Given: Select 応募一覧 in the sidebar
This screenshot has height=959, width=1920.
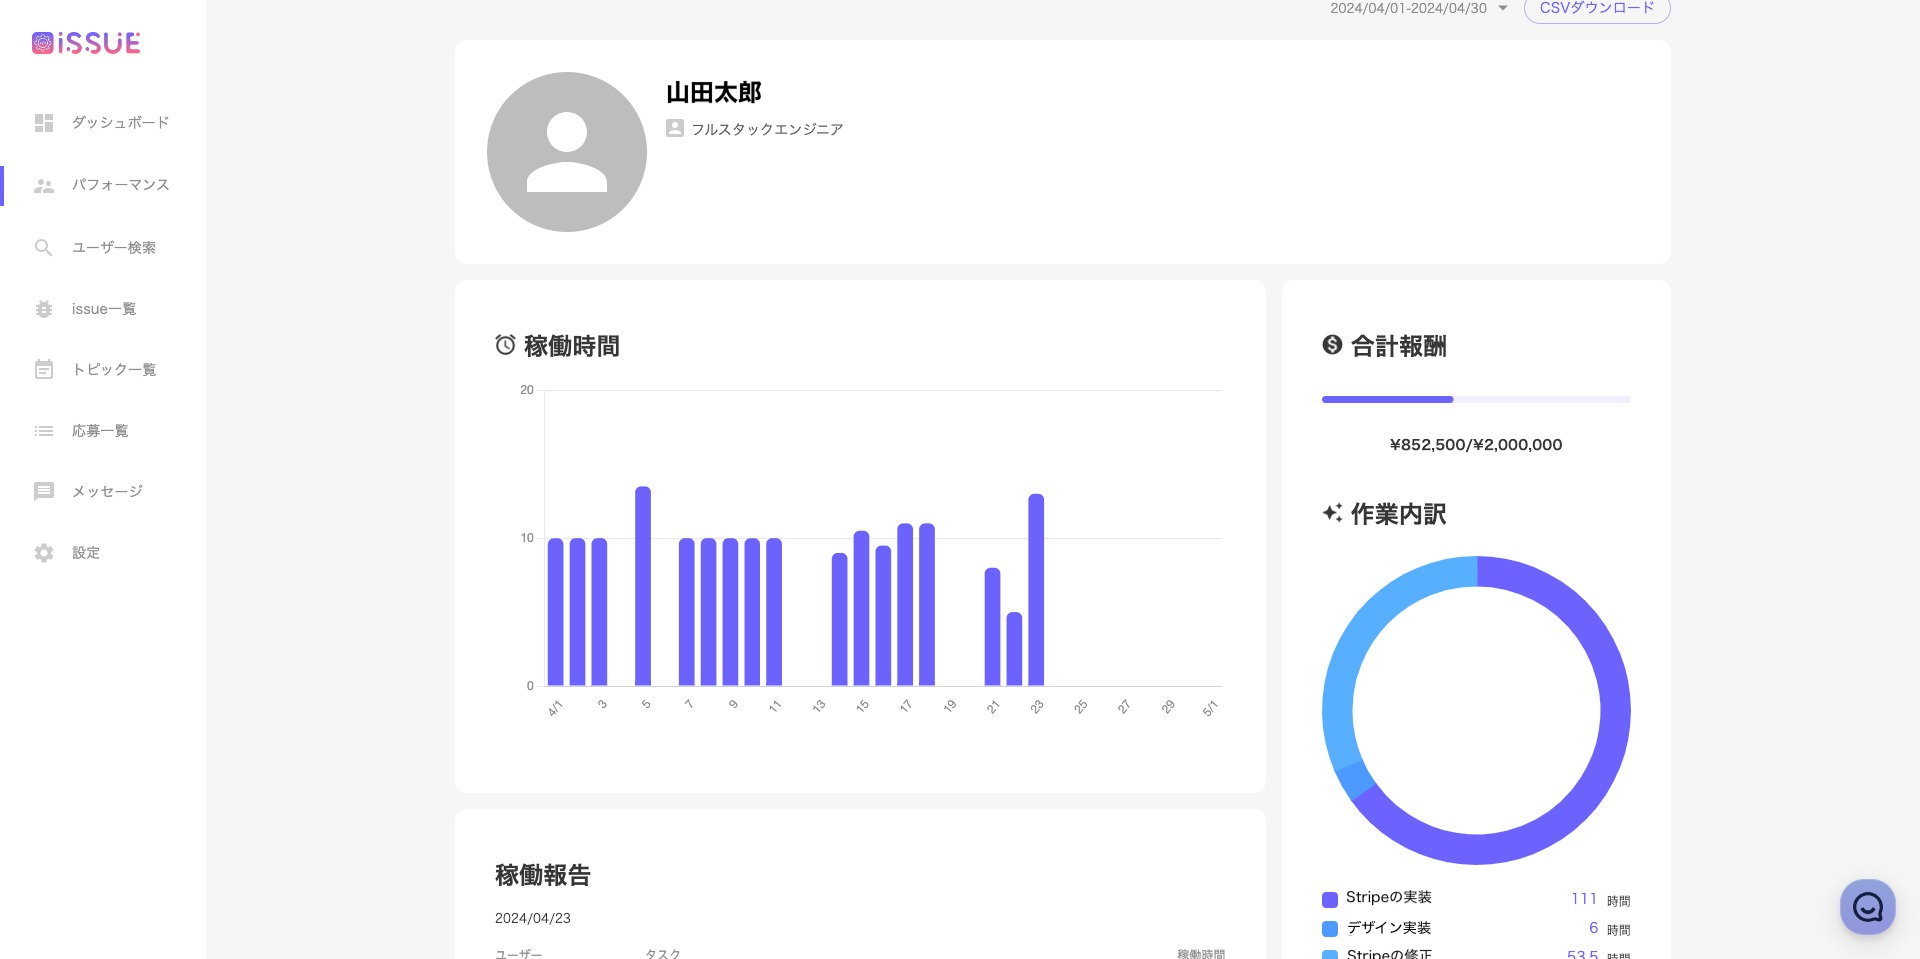Looking at the screenshot, I should click(x=100, y=430).
